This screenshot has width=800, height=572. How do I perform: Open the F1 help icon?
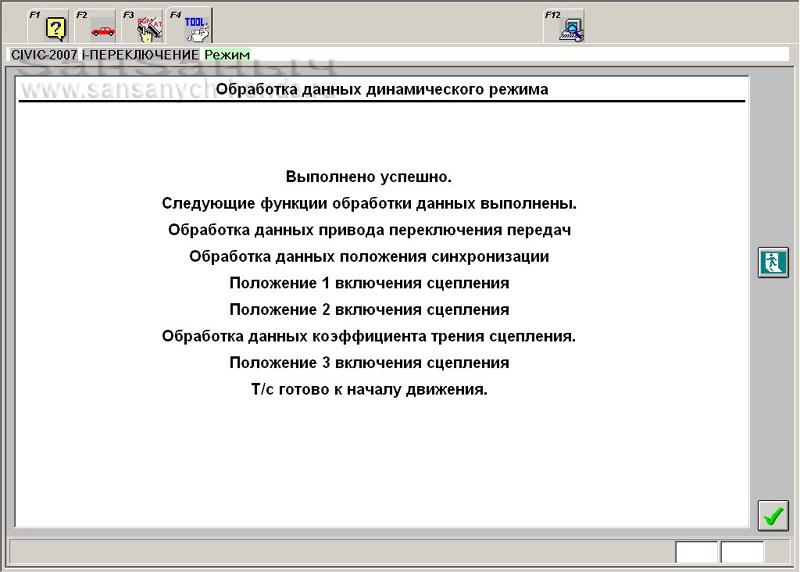[47, 26]
